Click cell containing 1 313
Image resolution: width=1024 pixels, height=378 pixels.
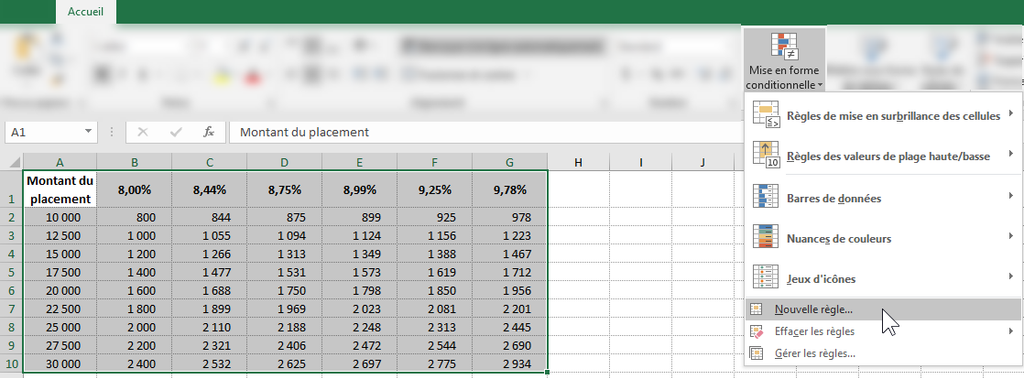(285, 254)
